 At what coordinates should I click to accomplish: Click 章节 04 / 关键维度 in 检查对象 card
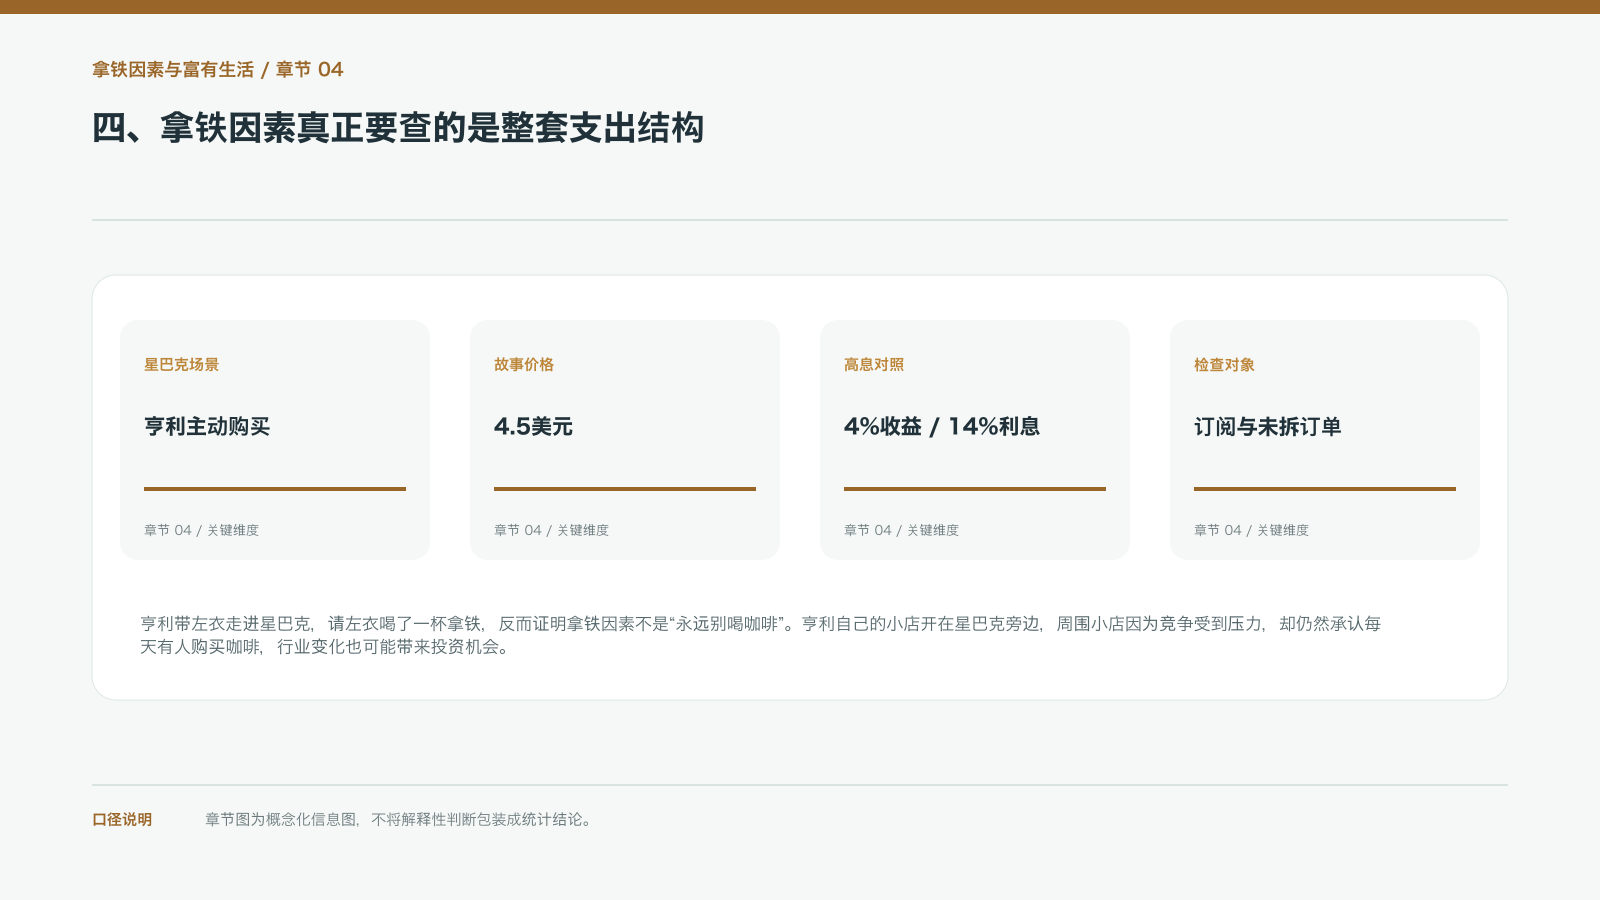pyautogui.click(x=1251, y=530)
